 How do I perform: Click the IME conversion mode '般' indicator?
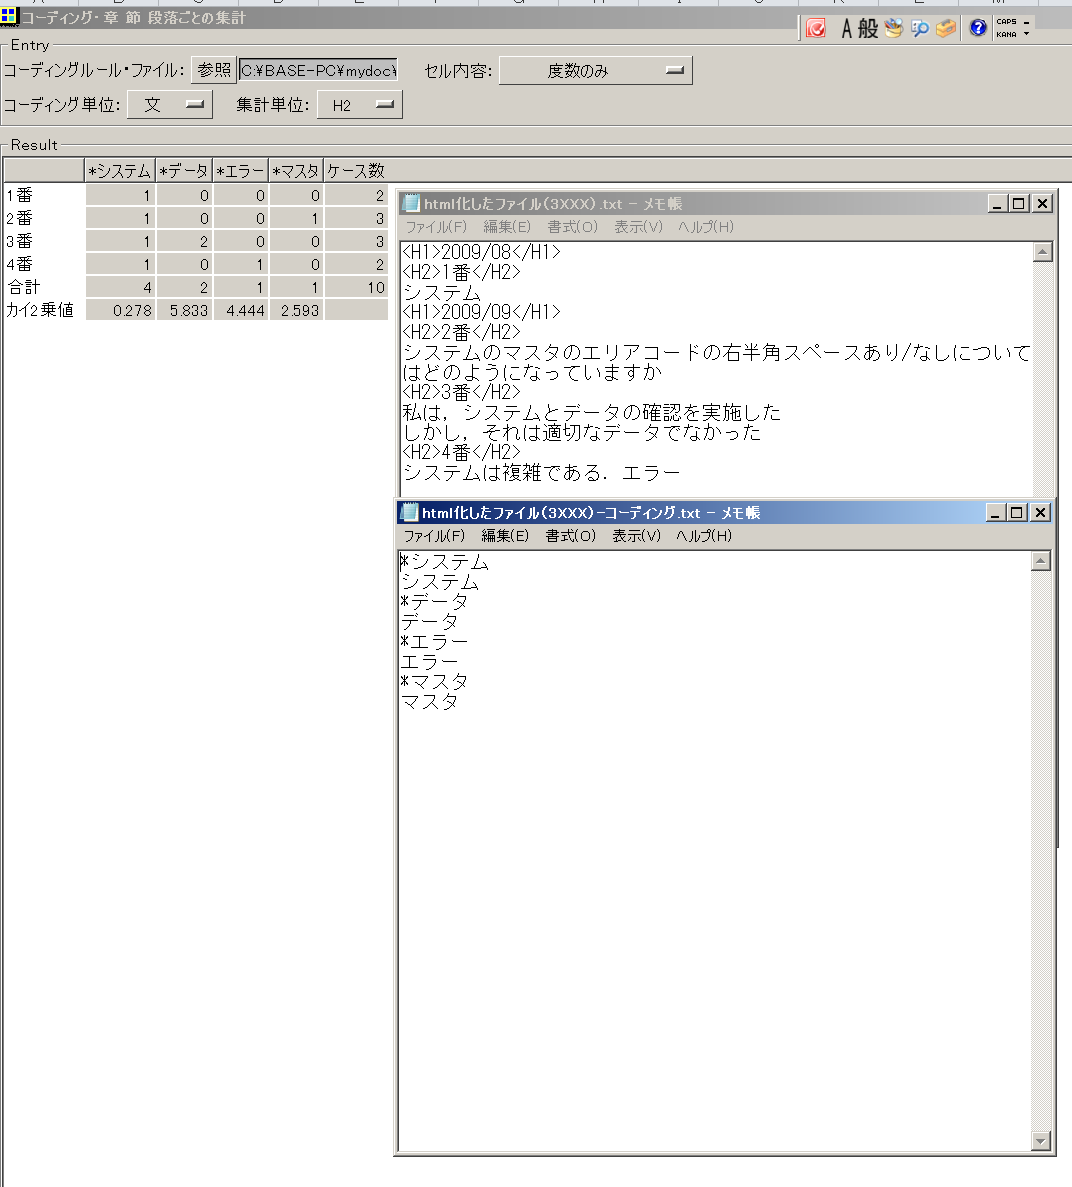pyautogui.click(x=868, y=29)
